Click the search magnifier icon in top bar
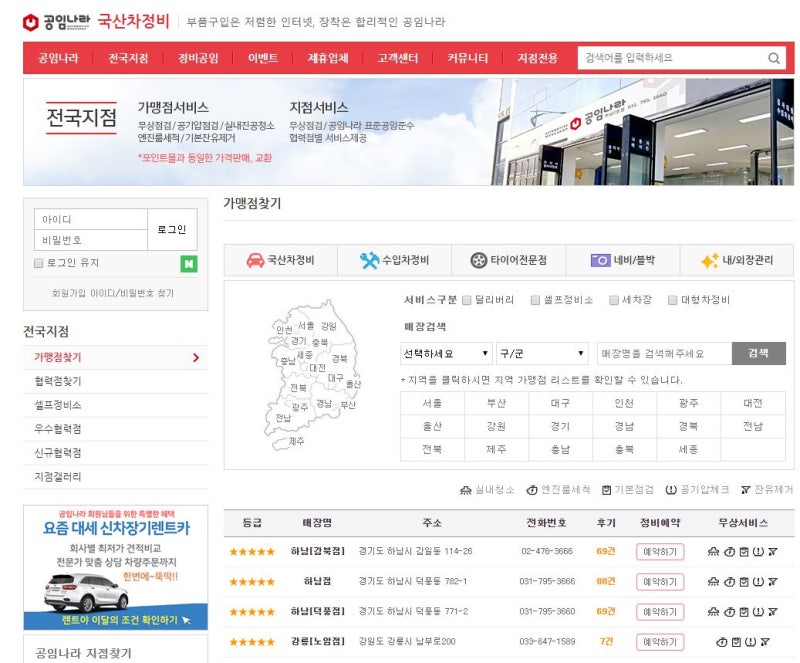 (x=773, y=58)
